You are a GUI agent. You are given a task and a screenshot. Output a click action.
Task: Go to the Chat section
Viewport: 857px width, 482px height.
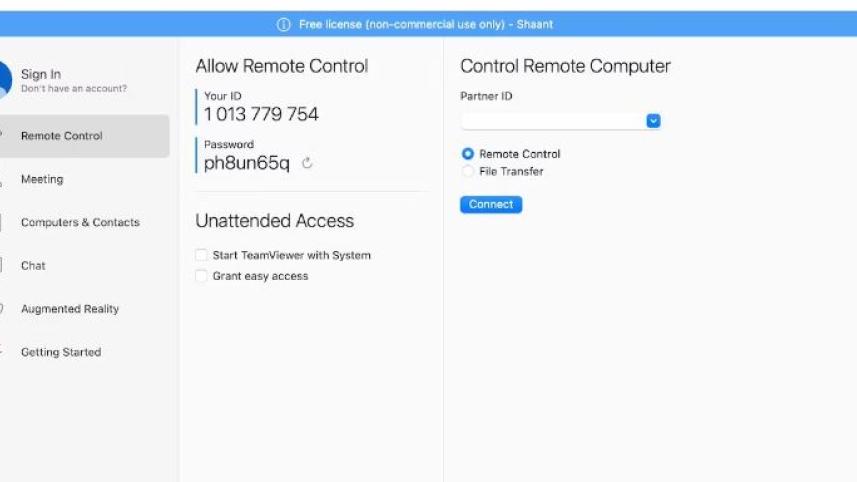33,266
